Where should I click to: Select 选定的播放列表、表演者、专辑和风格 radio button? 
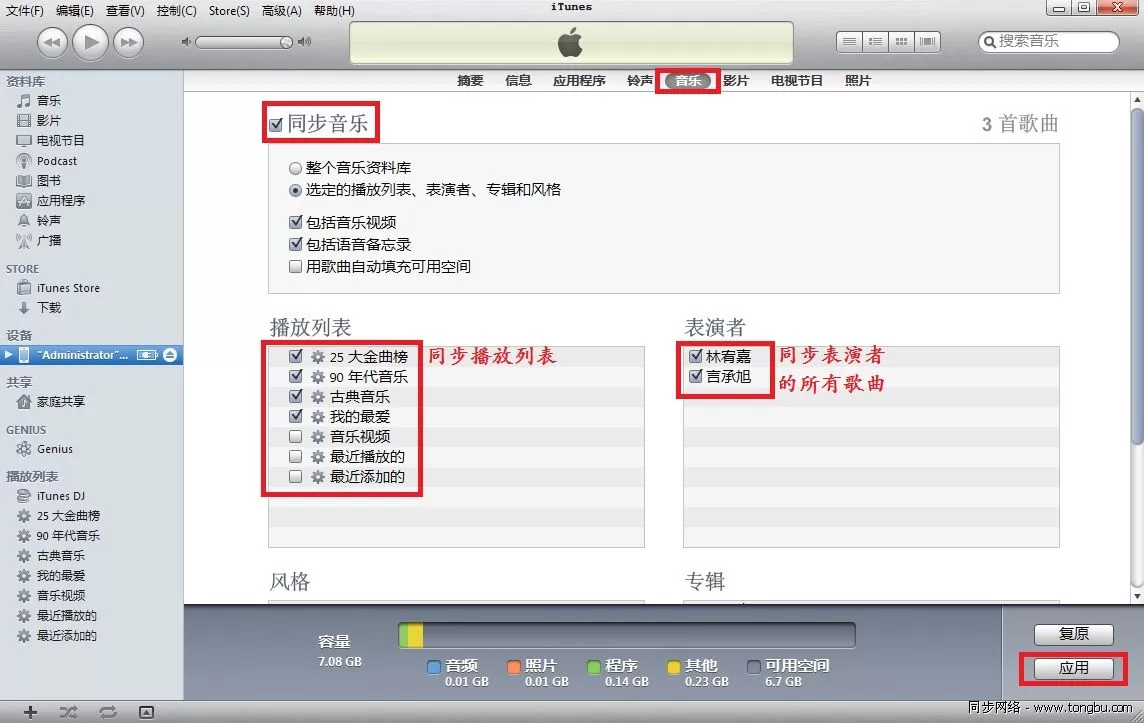pos(295,190)
